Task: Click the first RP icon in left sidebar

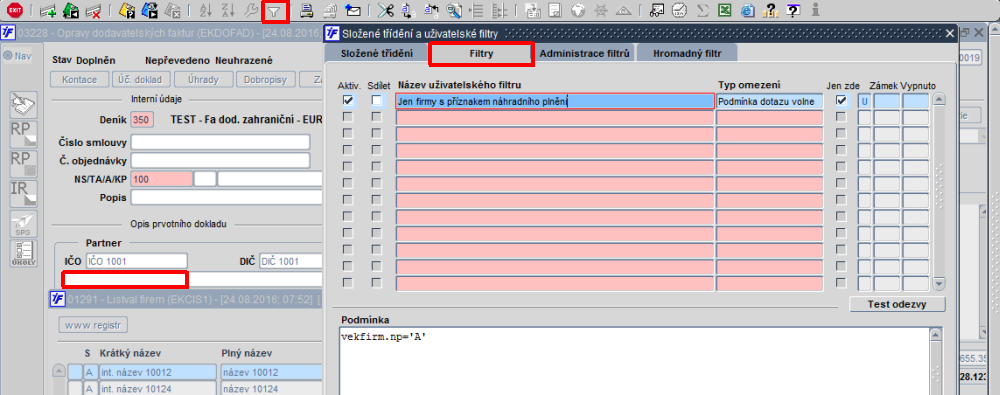Action: (24, 134)
